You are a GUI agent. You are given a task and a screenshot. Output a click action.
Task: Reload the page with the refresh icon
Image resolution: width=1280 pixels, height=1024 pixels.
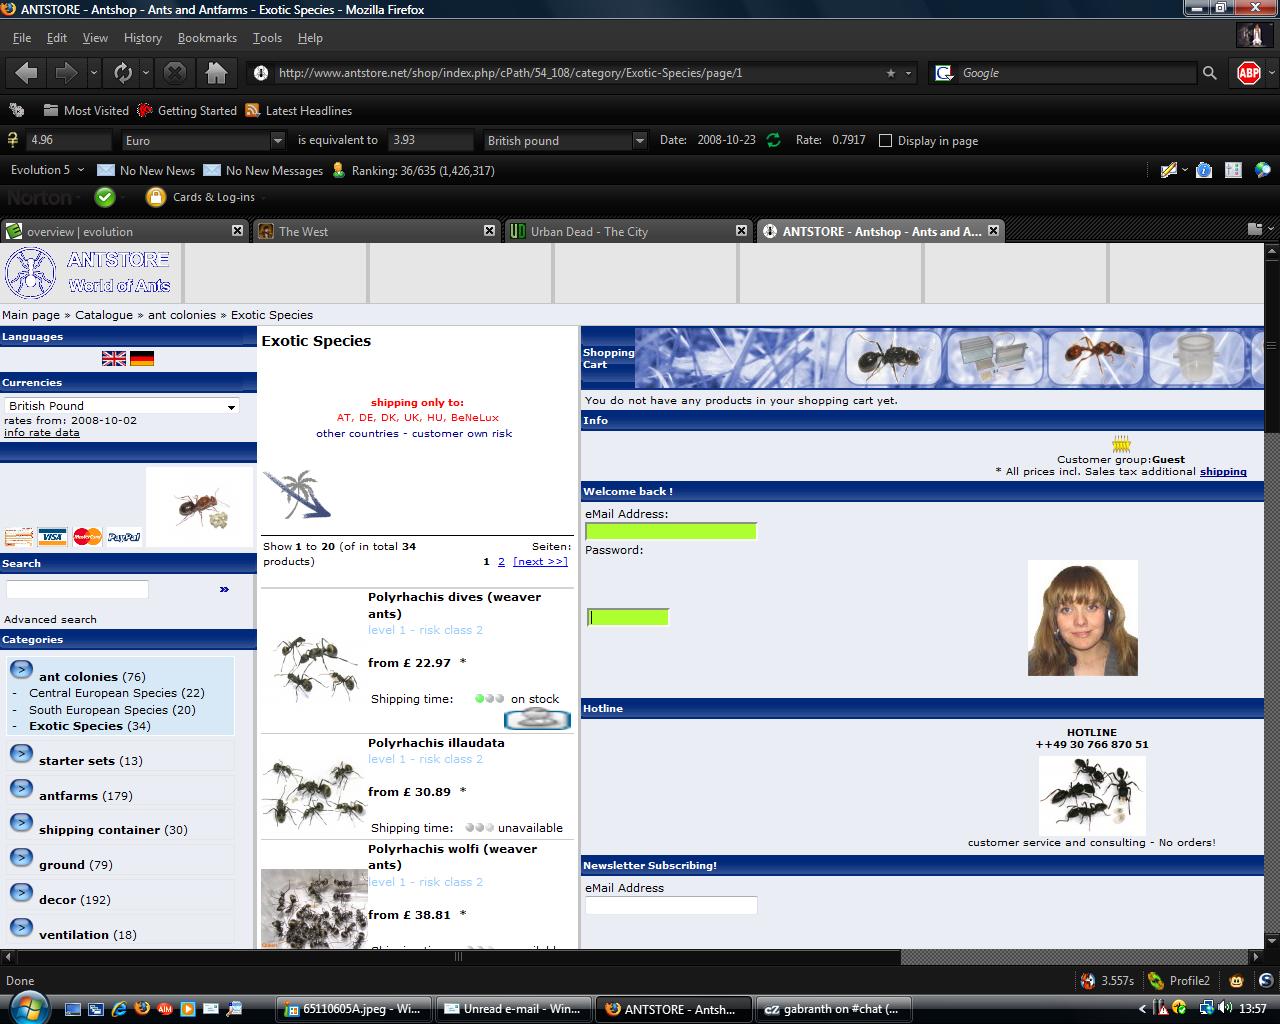click(123, 73)
